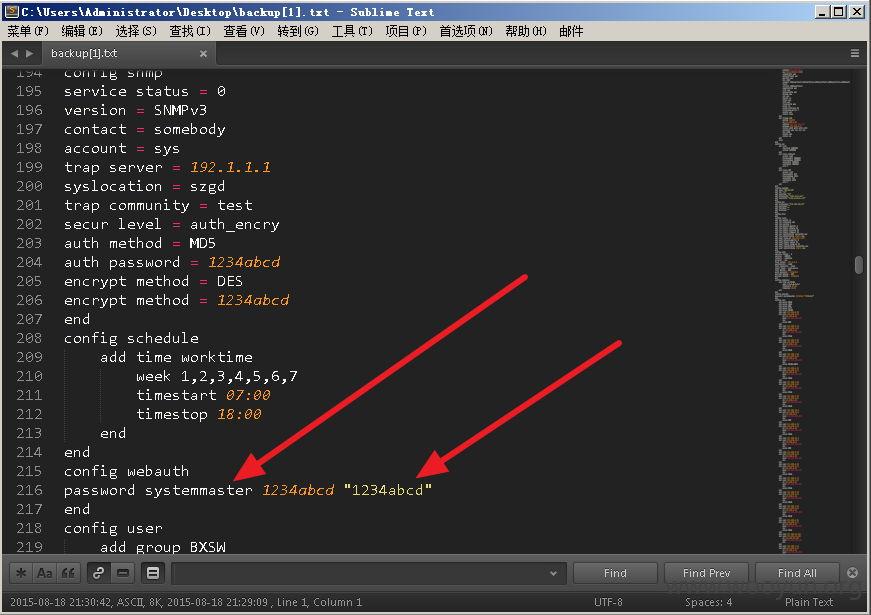Click 'password systemmaster' text
Image resolution: width=871 pixels, height=615 pixels.
(158, 490)
